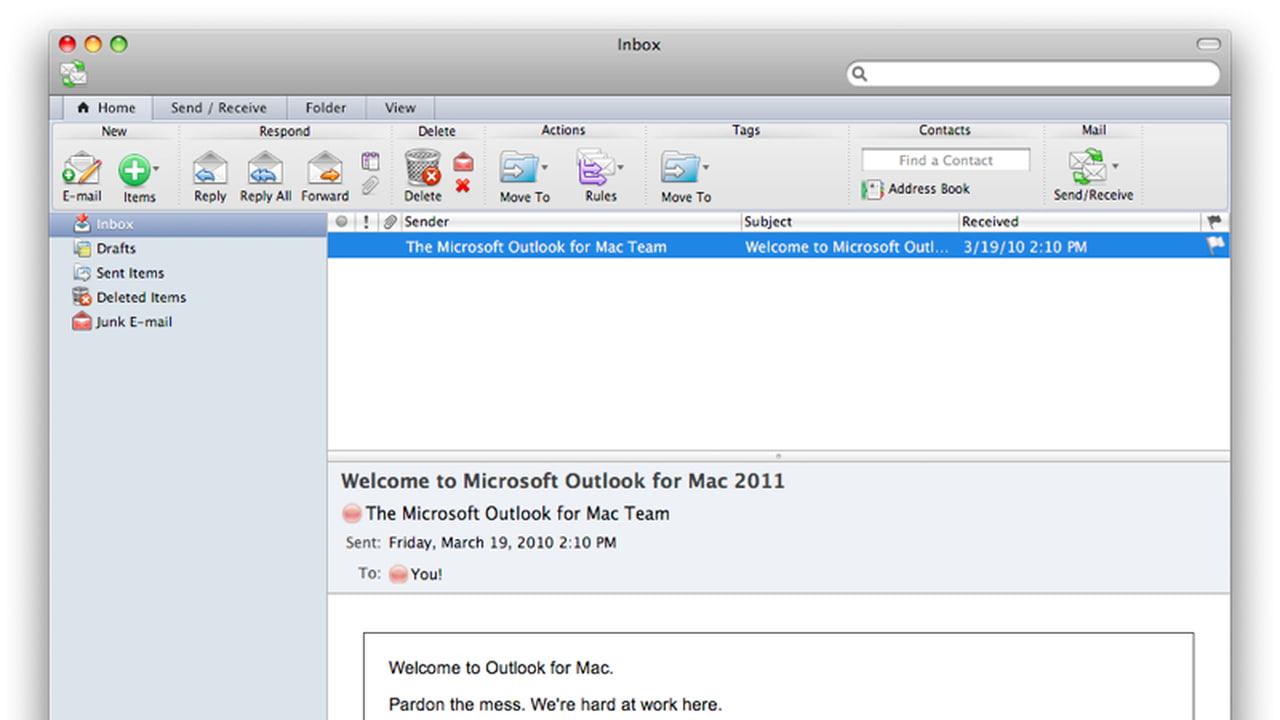Click the search field in the title bar

point(1033,74)
